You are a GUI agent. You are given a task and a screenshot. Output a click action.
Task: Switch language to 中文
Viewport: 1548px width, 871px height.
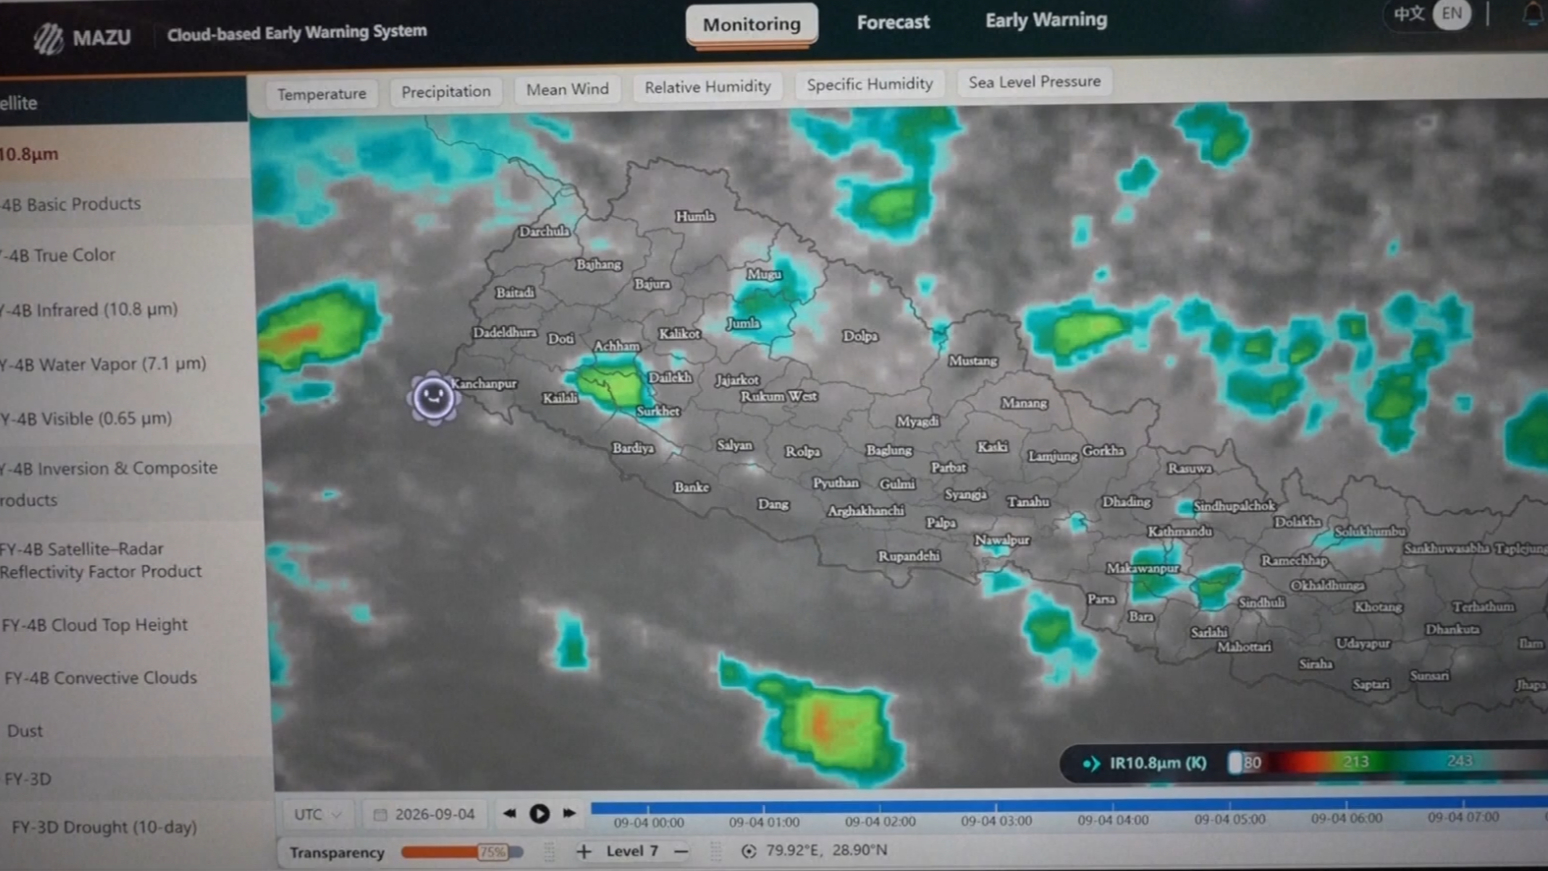click(1409, 14)
